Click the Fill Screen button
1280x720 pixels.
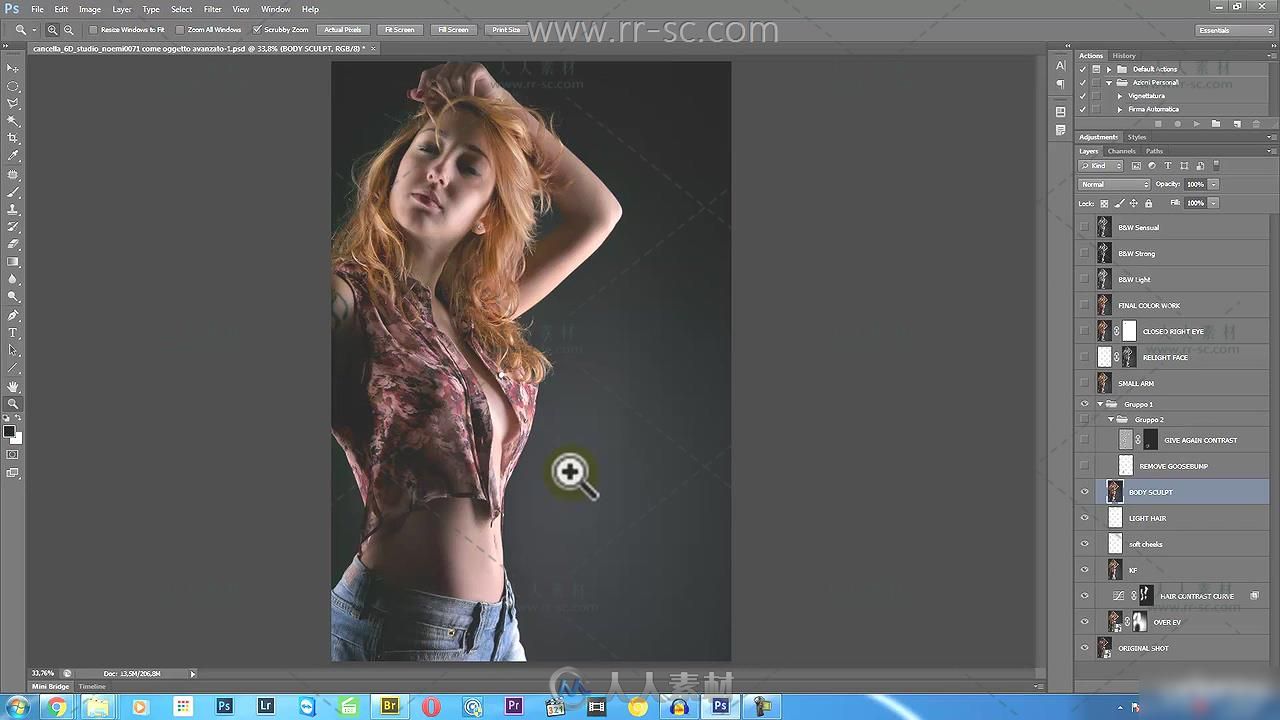tap(453, 30)
